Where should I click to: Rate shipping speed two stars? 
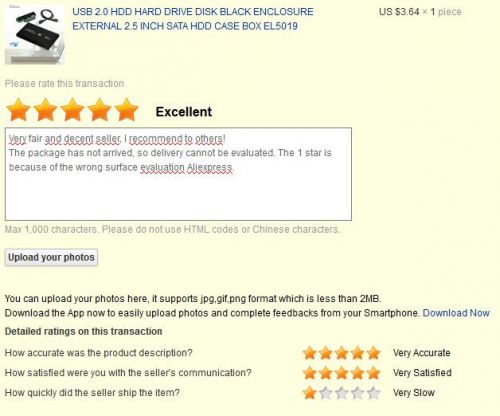(x=326, y=393)
